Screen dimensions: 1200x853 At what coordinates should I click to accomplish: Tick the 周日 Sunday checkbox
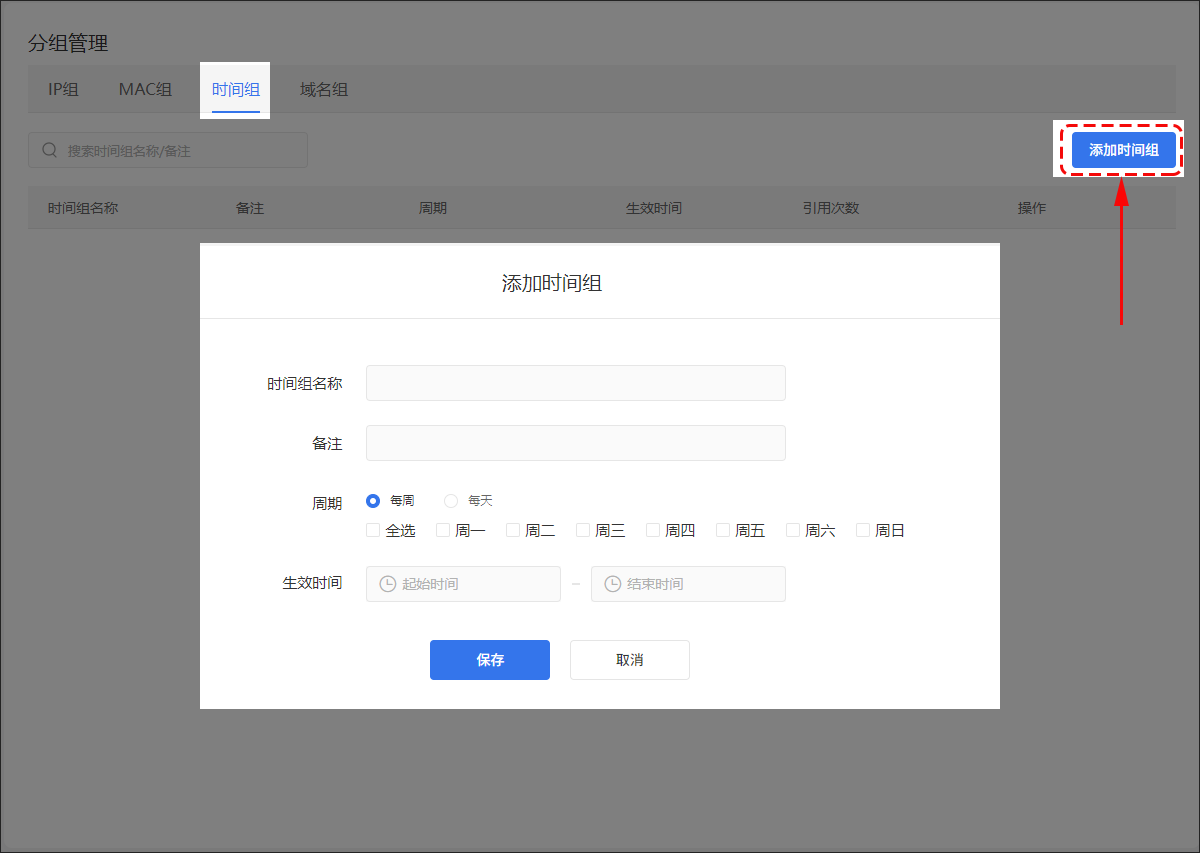pos(863,530)
